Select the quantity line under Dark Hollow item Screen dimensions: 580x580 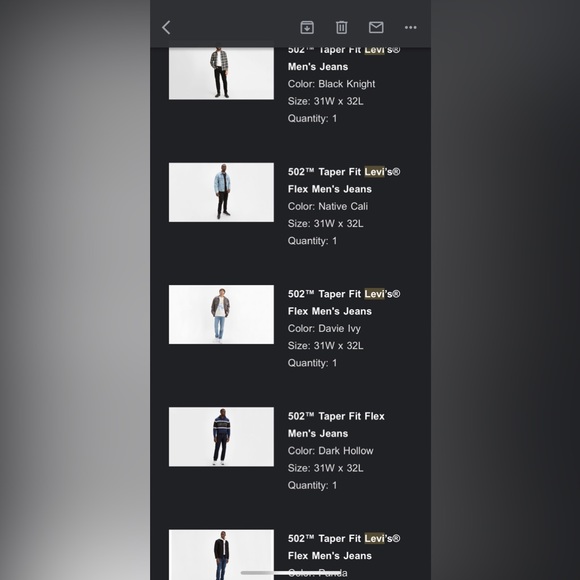[x=313, y=486]
